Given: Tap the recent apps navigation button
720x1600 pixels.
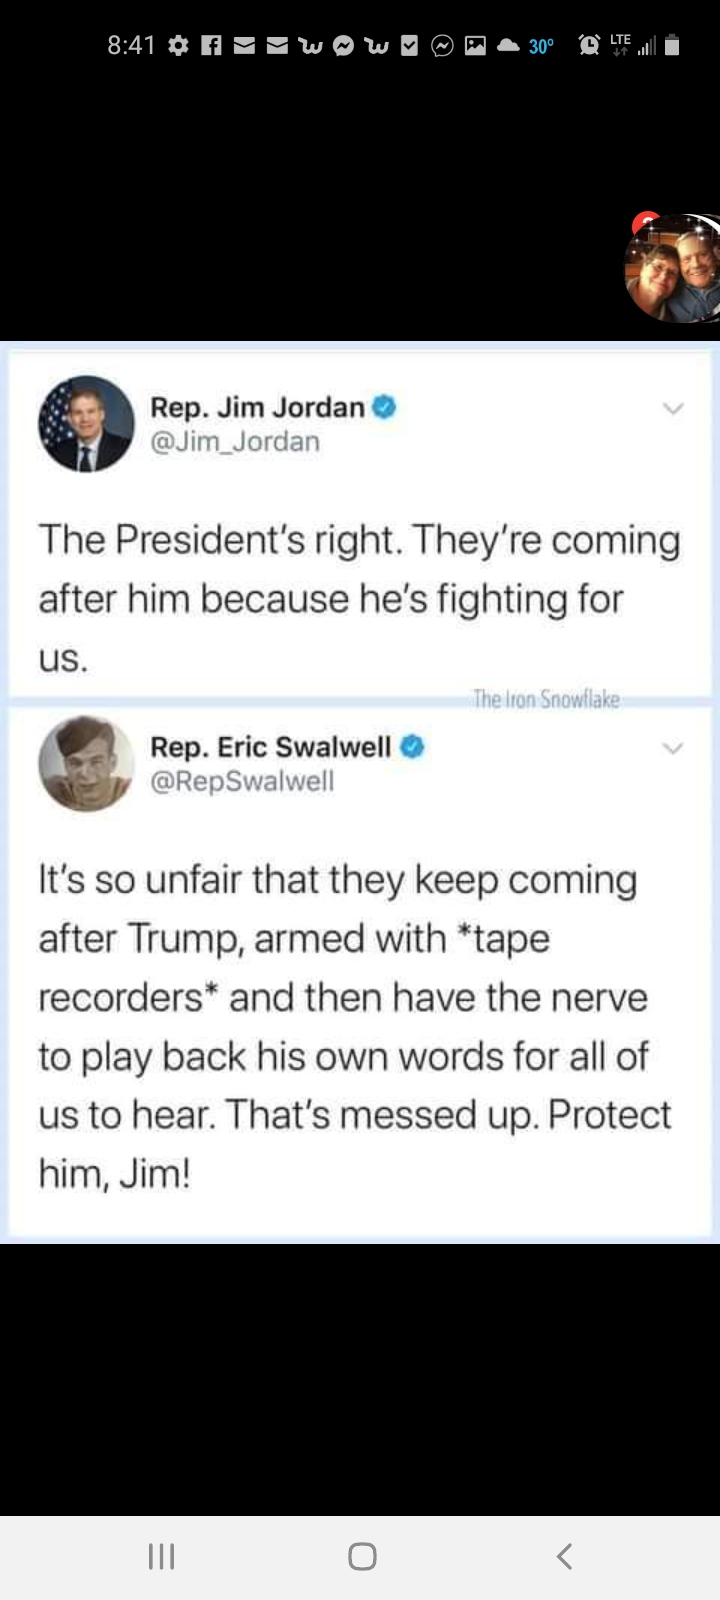Looking at the screenshot, I should pos(161,1556).
